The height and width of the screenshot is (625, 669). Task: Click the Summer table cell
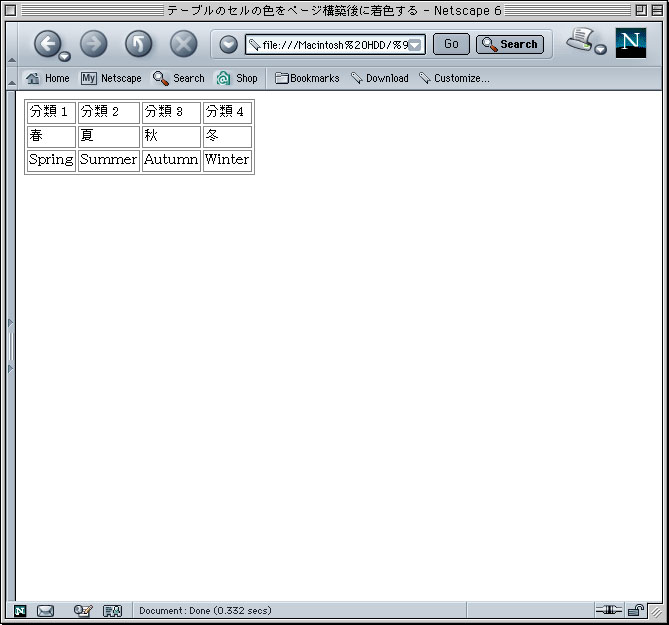(109, 160)
